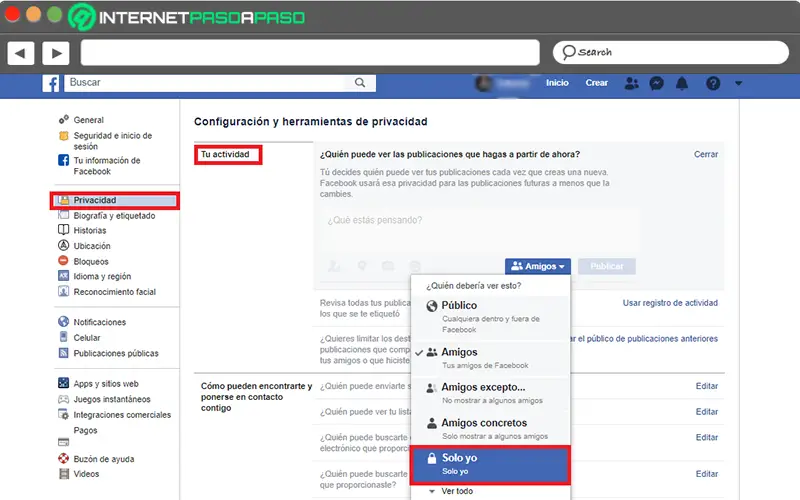Click the Idioma y región icon

point(63,276)
